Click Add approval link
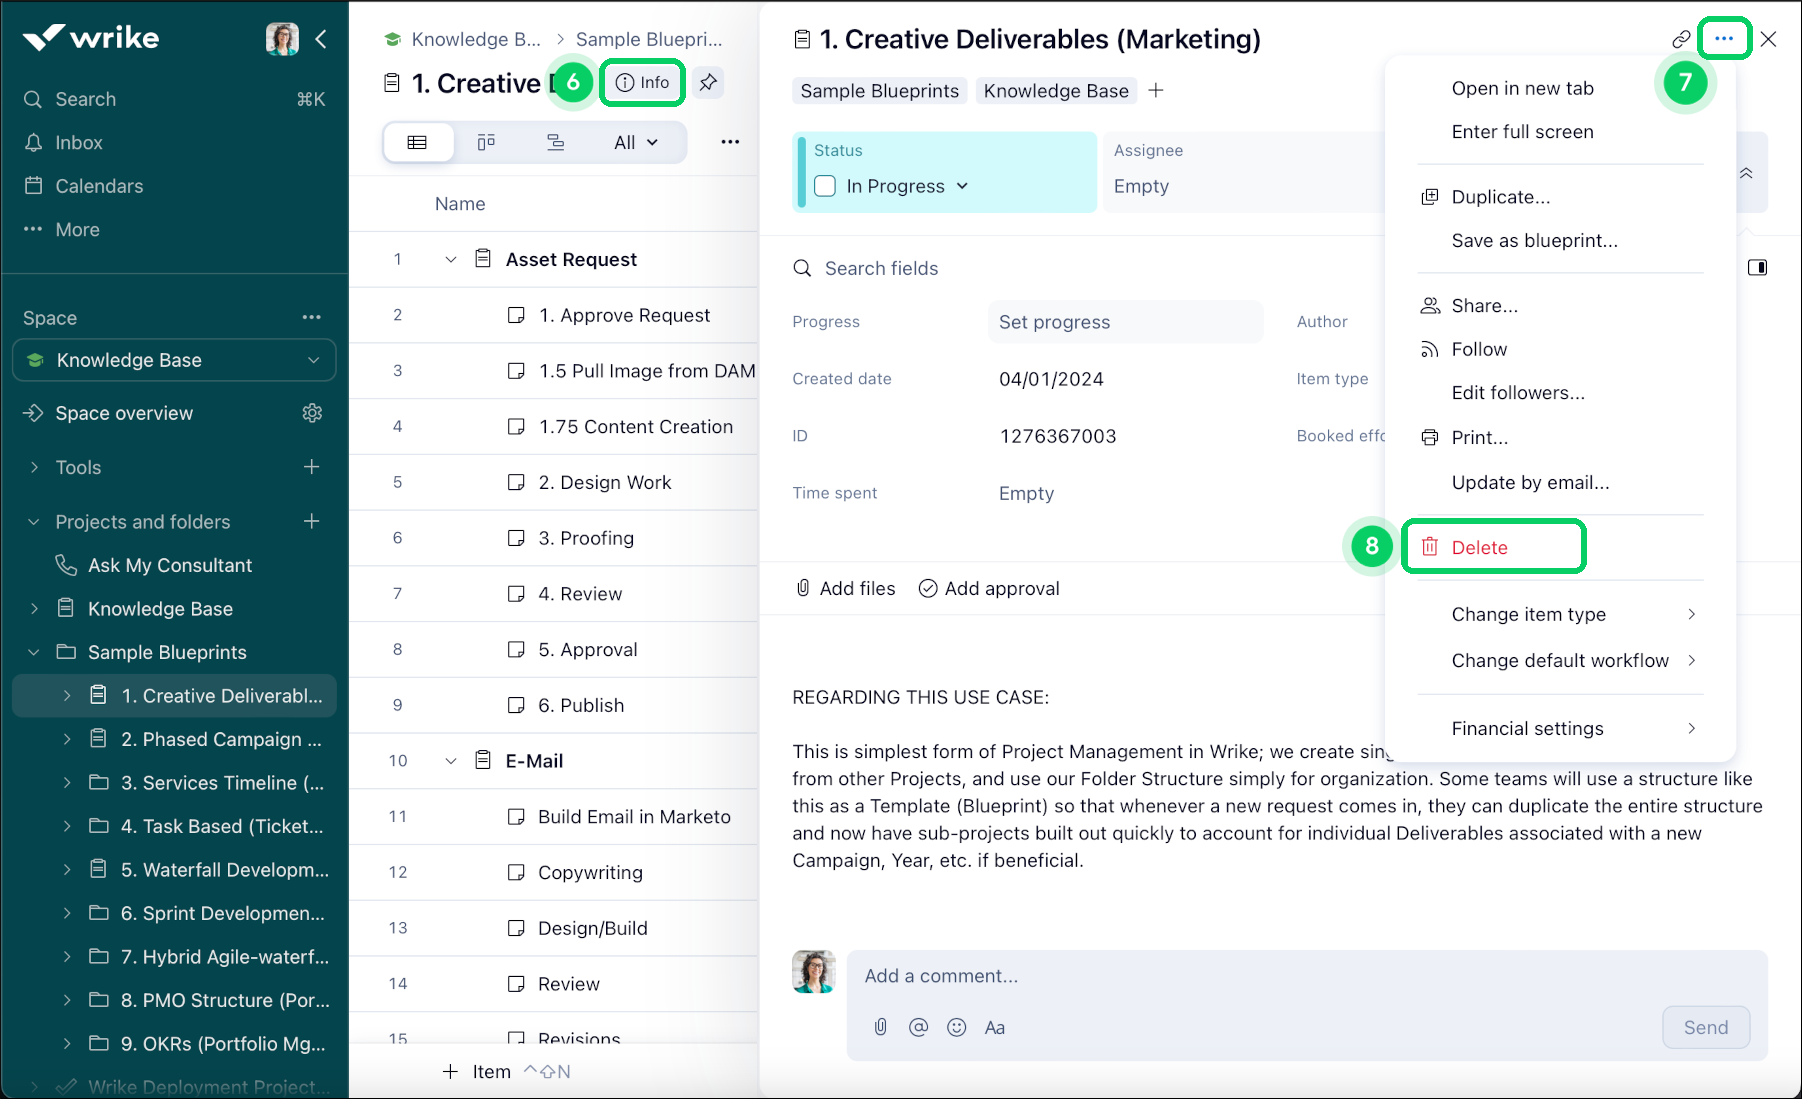The width and height of the screenshot is (1802, 1099). tap(989, 588)
